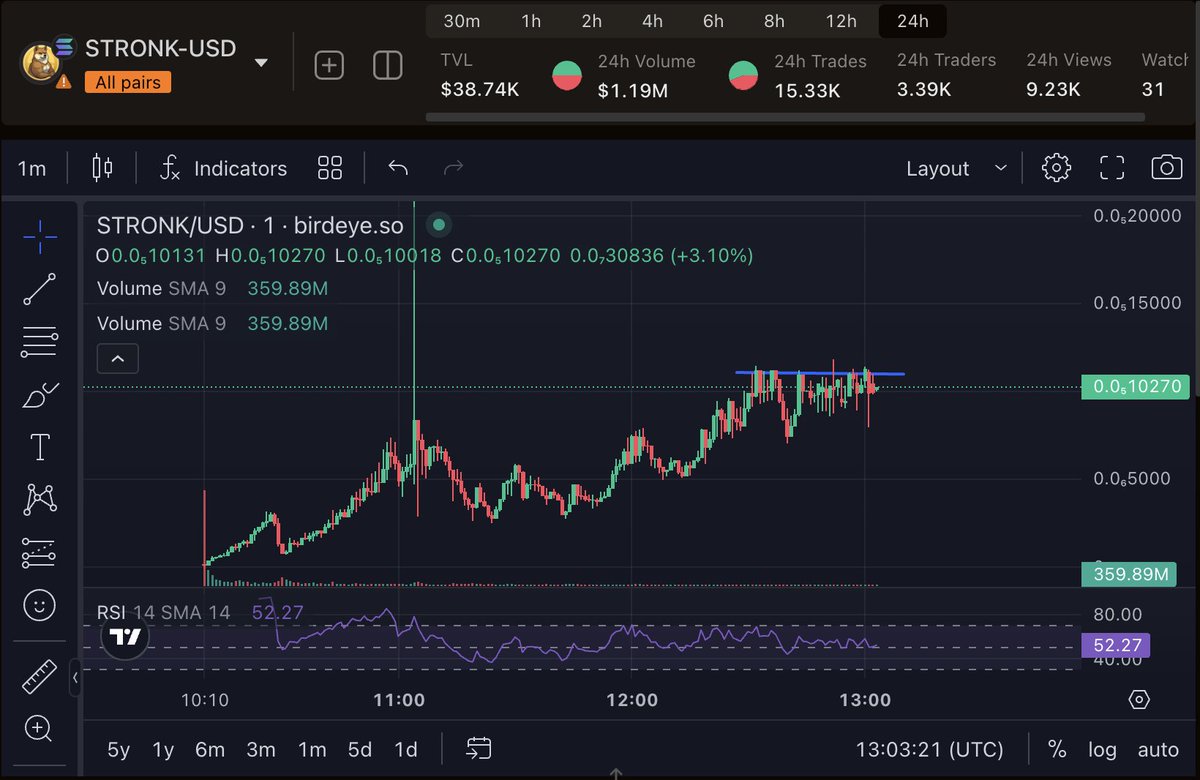Screen dimensions: 1200x780
Task: Open the Layout dropdown
Action: click(x=956, y=168)
